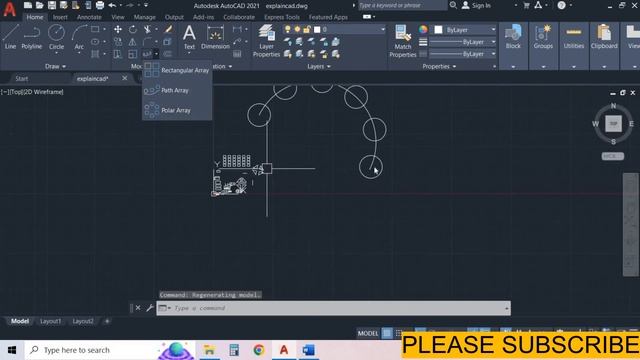Image resolution: width=640 pixels, height=360 pixels.
Task: Click the Match Properties tool
Action: tap(402, 41)
